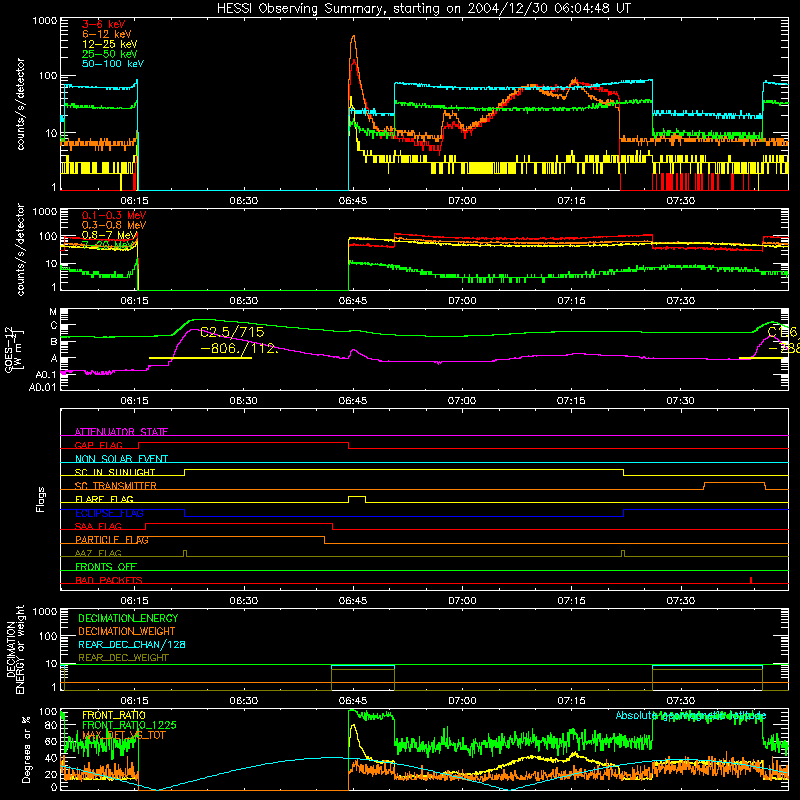Viewport: 800px width, 800px height.
Task: Click the -806./112. flare position annotation
Action: pos(239,349)
